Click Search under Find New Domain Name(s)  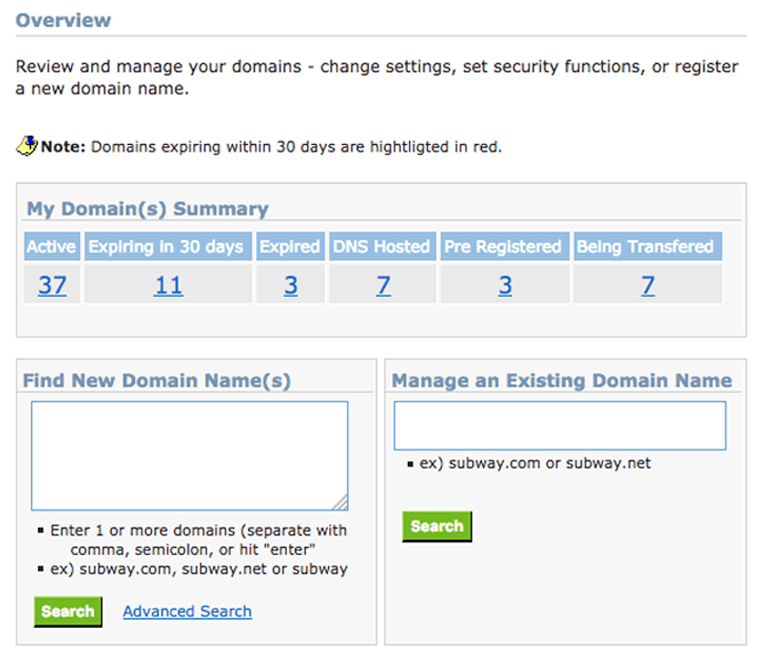coord(68,612)
